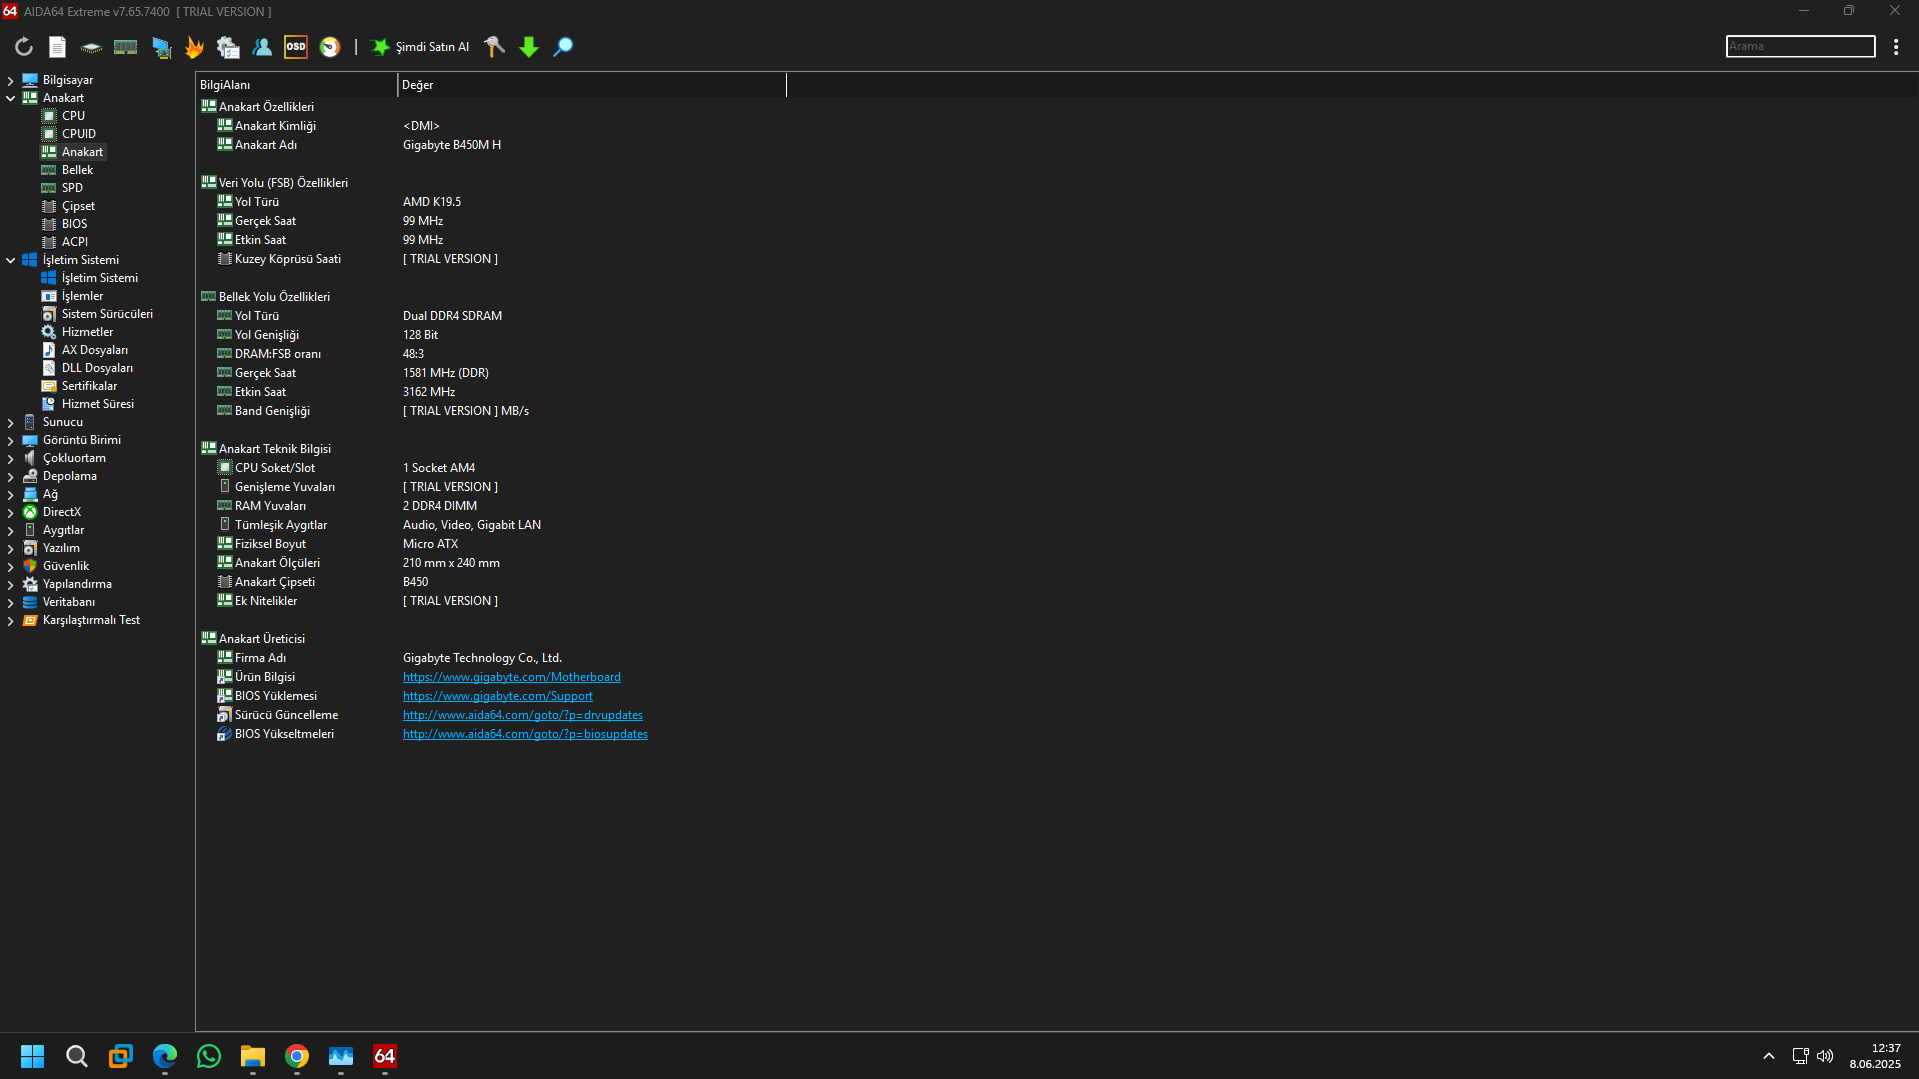
Task: Click the volume tray icon
Action: point(1825,1056)
